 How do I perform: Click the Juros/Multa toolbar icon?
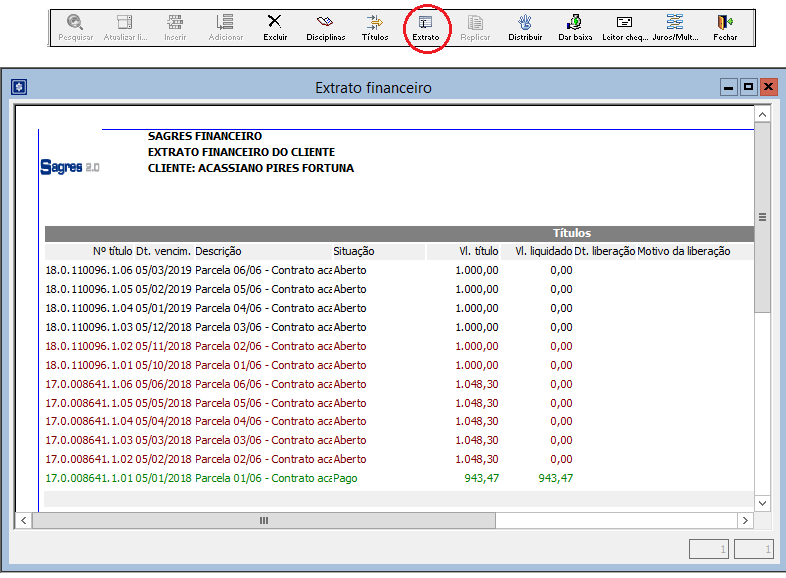[x=675, y=26]
